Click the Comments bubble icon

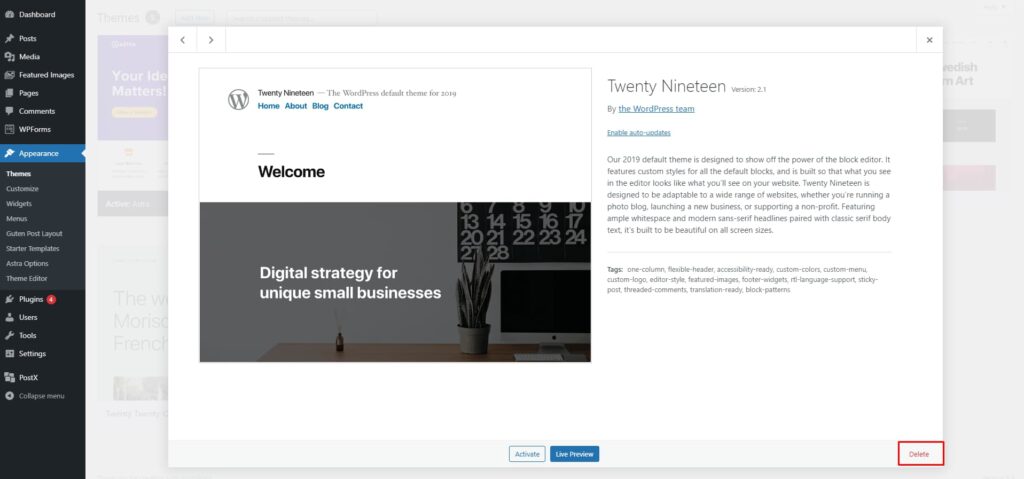pyautogui.click(x=9, y=111)
